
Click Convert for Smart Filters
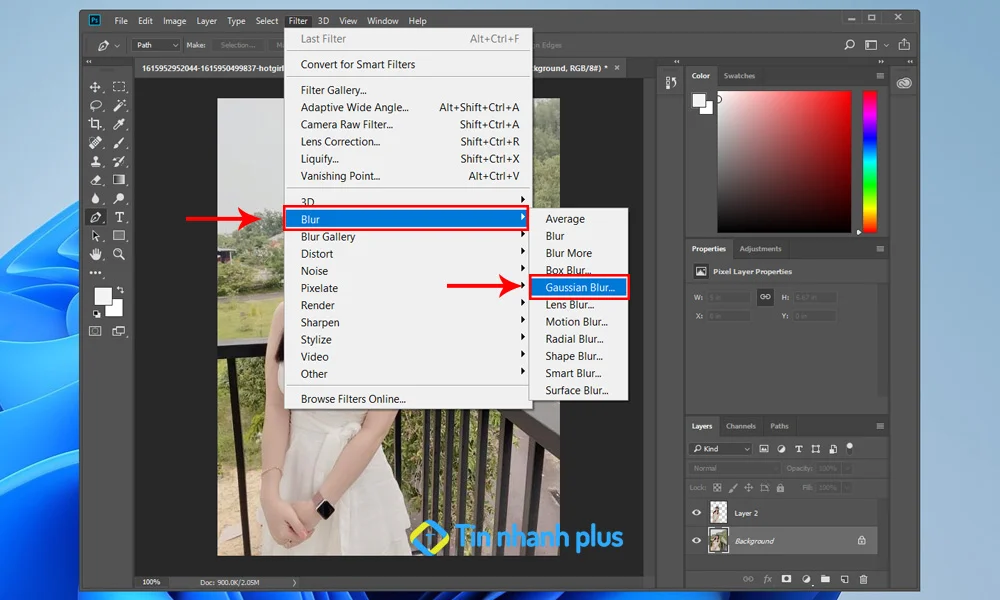pyautogui.click(x=358, y=65)
